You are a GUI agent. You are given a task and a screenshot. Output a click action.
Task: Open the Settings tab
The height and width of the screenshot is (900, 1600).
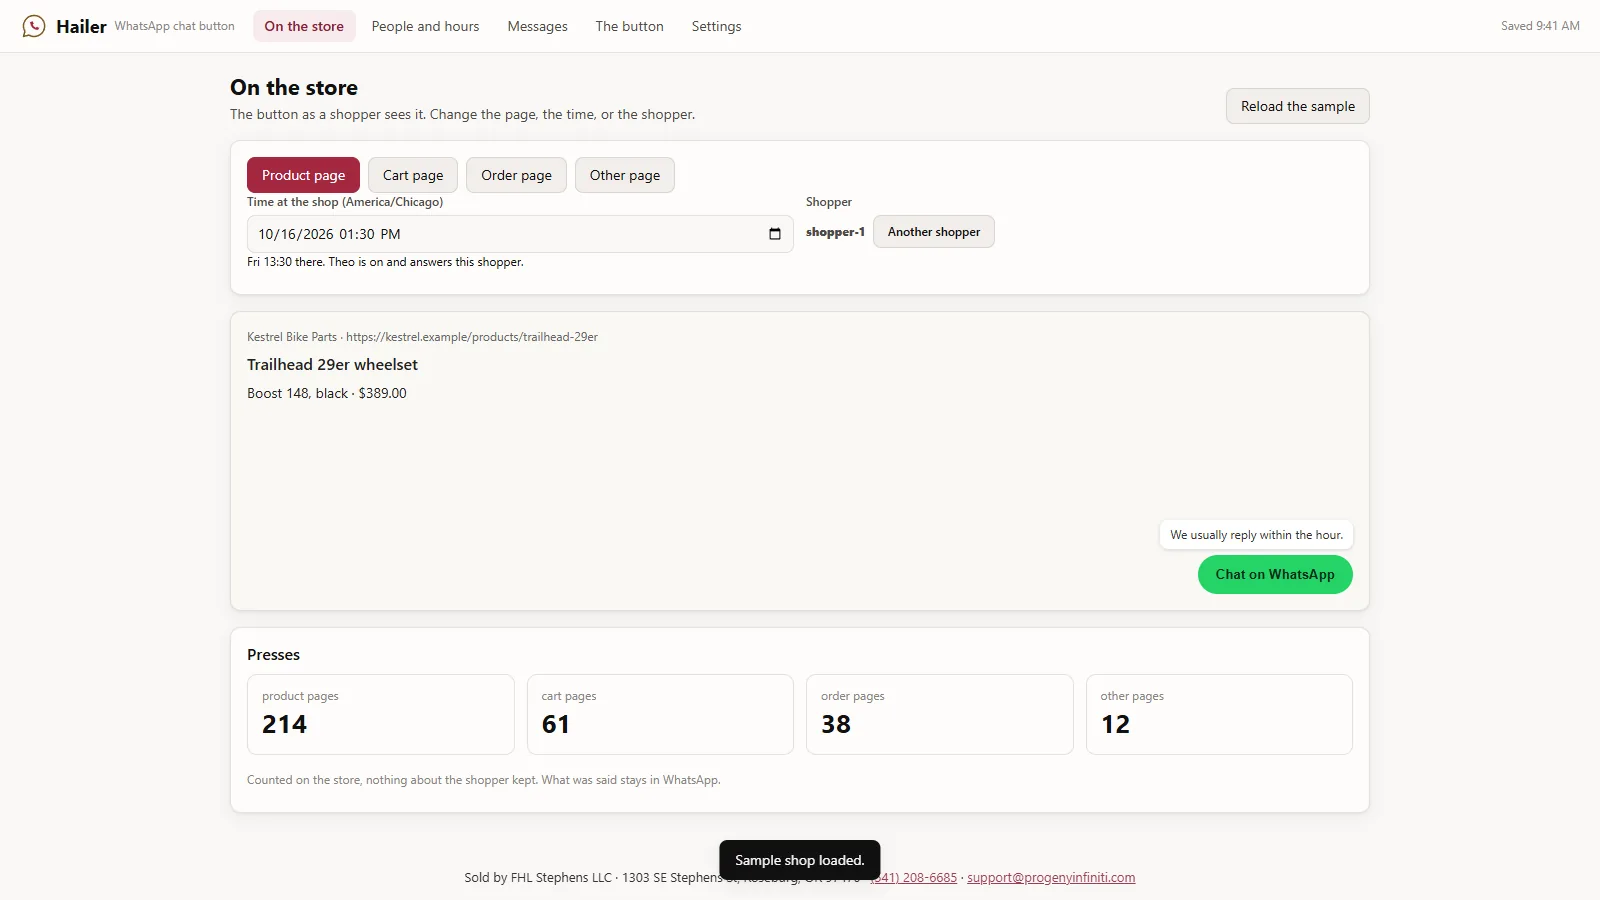[x=716, y=26]
